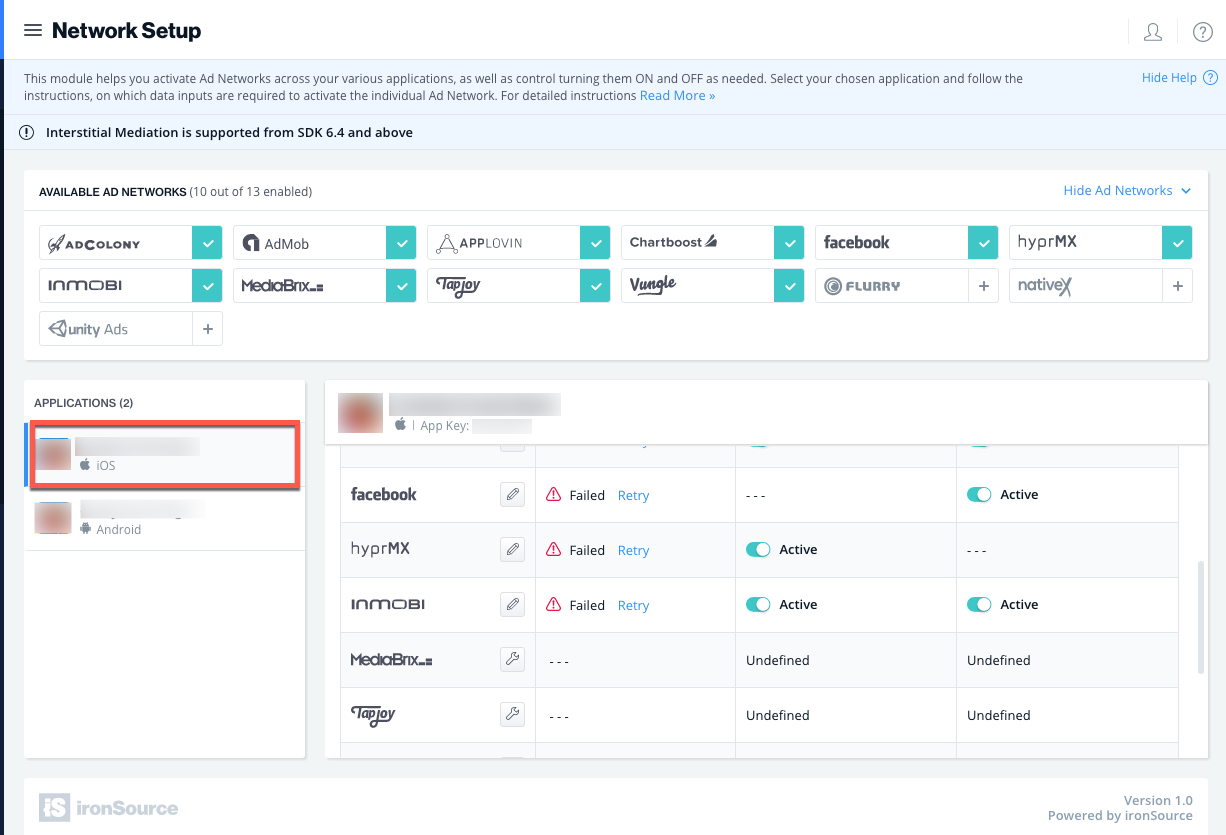Viewport: 1226px width, 835px height.
Task: Edit the facebook network settings via pencil icon
Action: 512,494
